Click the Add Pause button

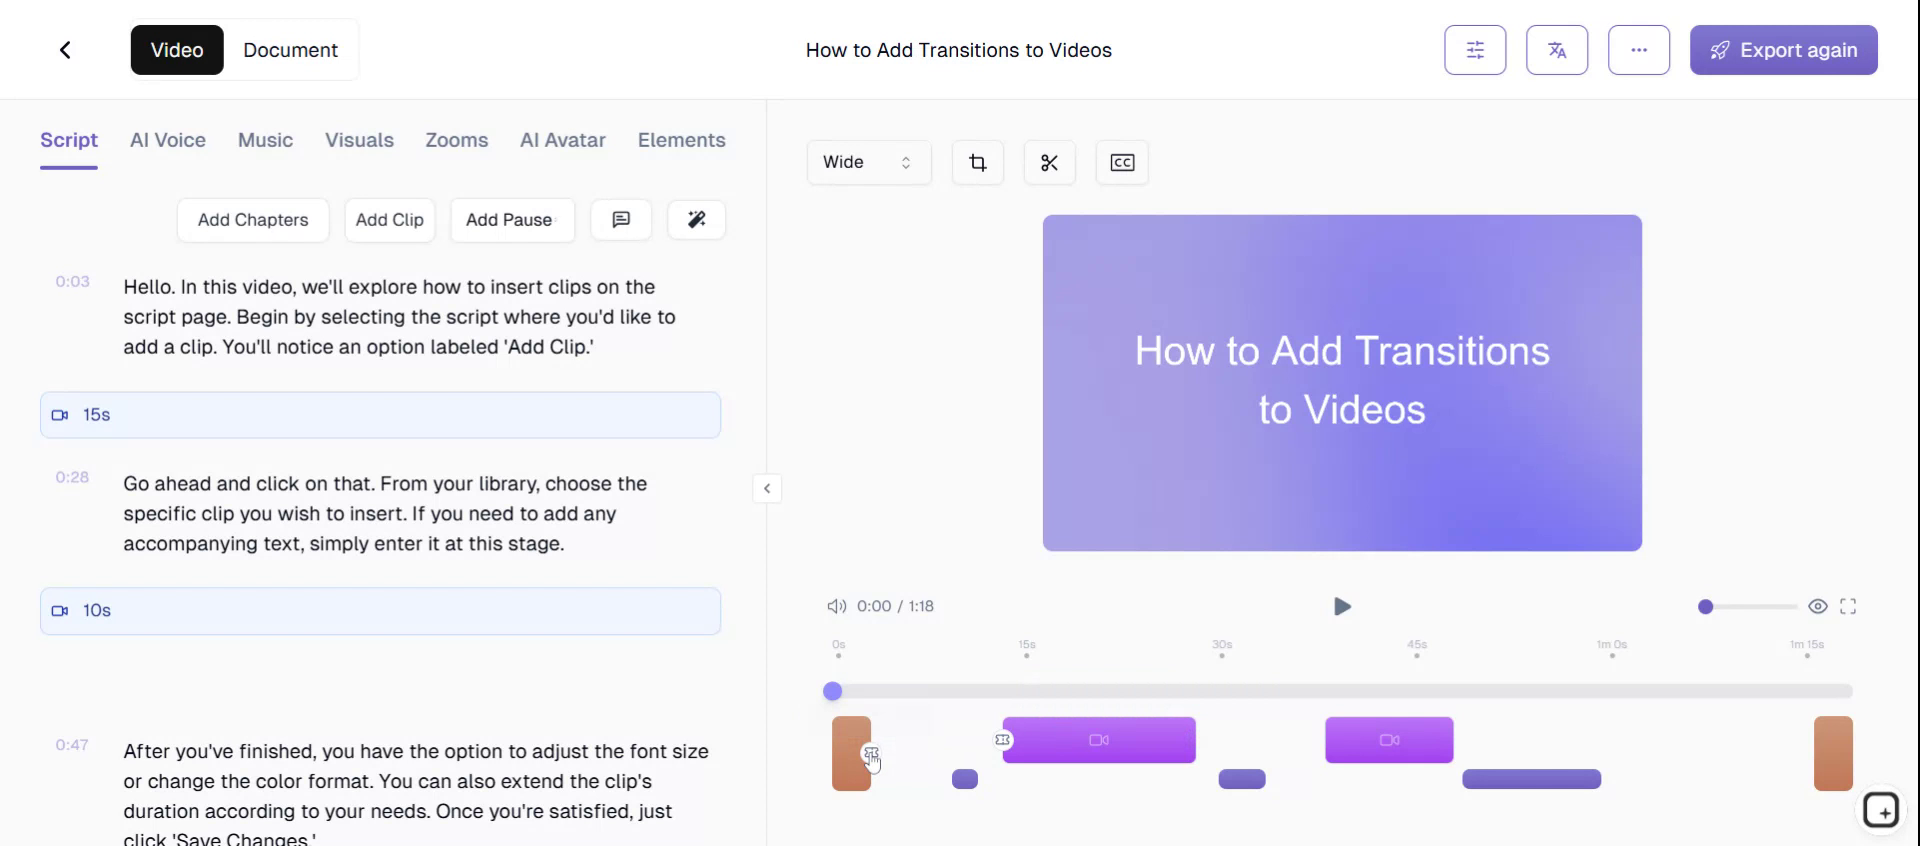[512, 220]
